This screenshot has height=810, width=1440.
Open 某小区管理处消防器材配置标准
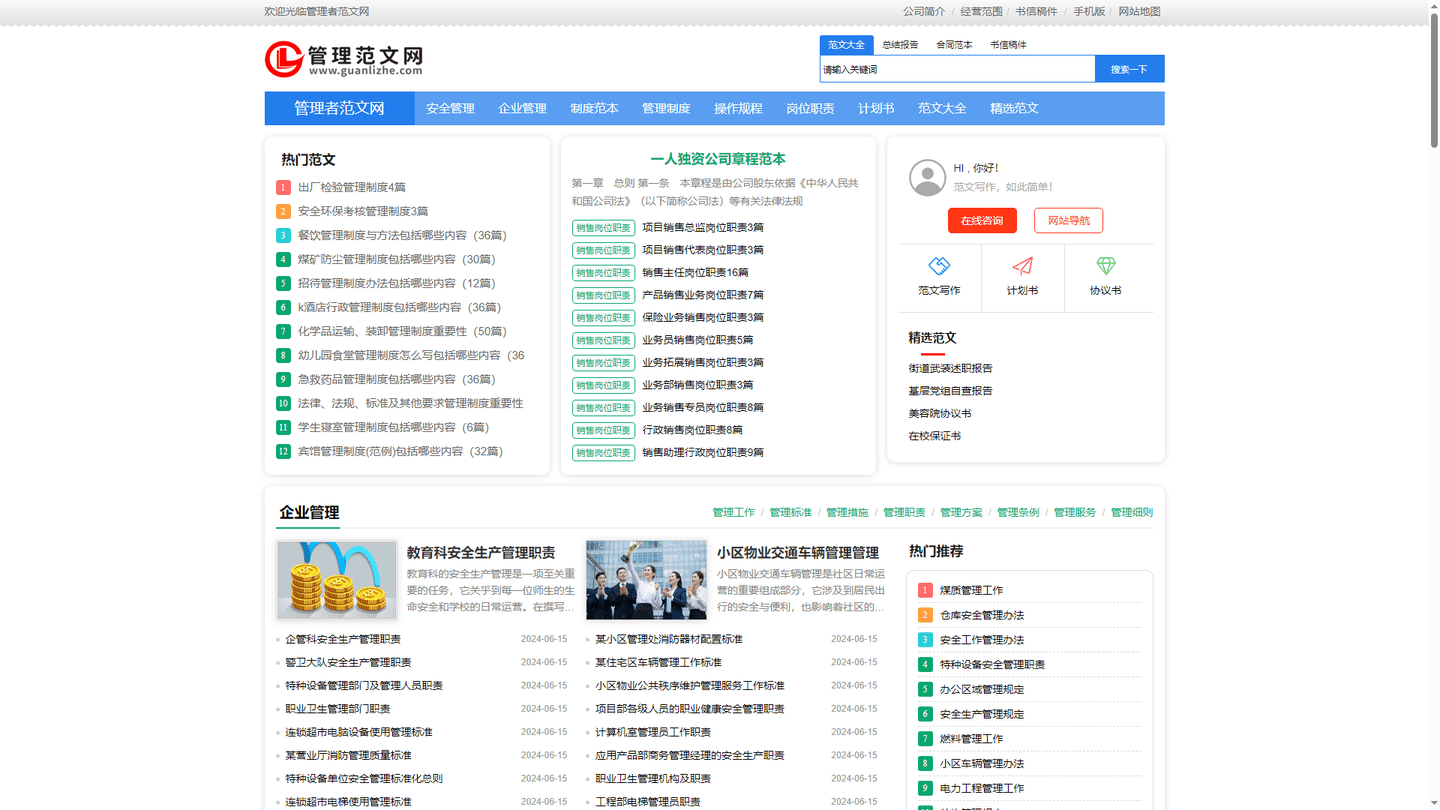point(669,639)
